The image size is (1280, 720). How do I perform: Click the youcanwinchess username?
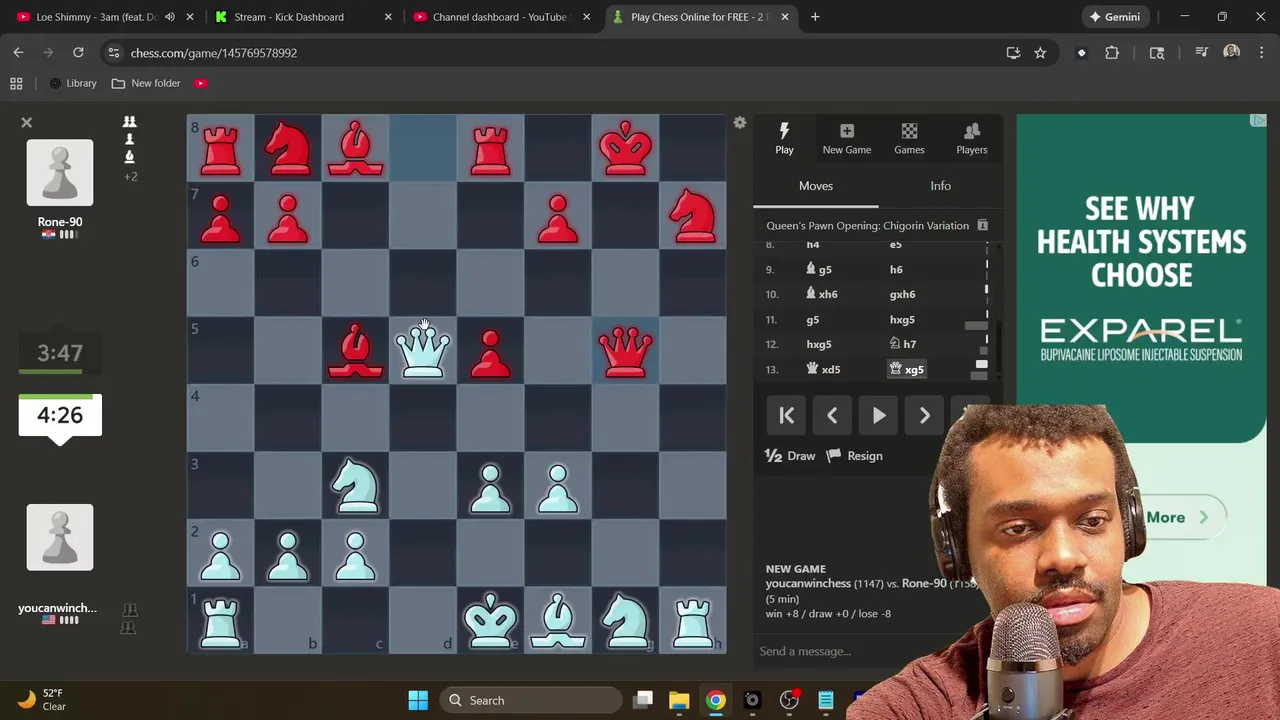[x=57, y=608]
